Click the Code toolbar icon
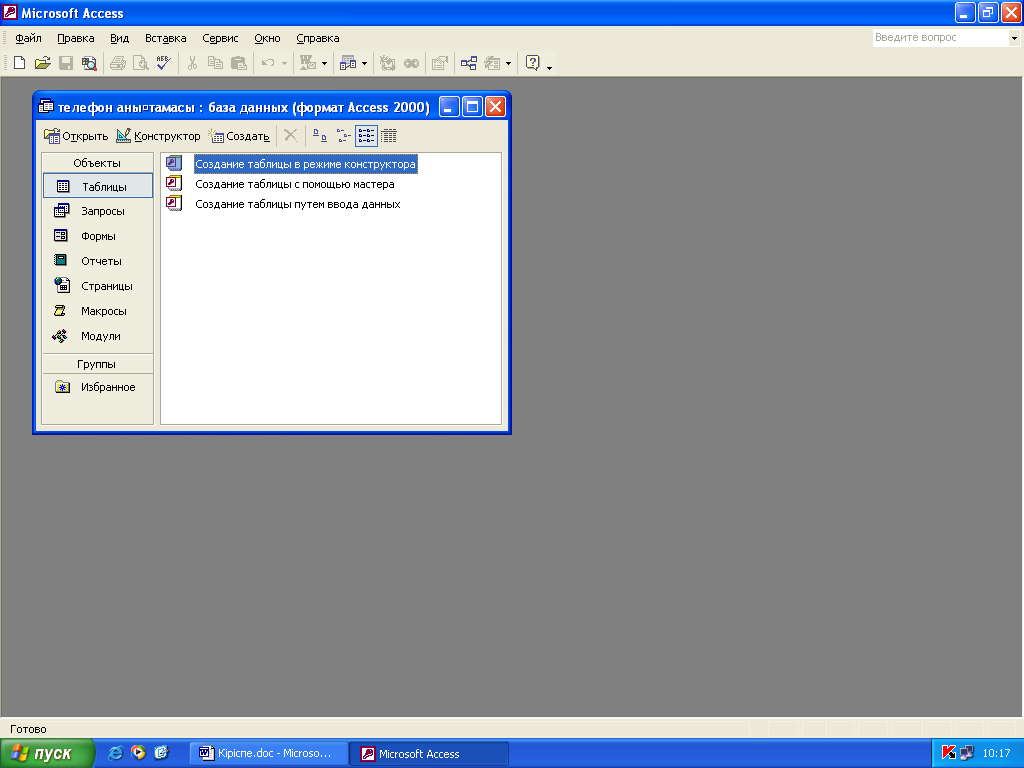 pyautogui.click(x=387, y=63)
